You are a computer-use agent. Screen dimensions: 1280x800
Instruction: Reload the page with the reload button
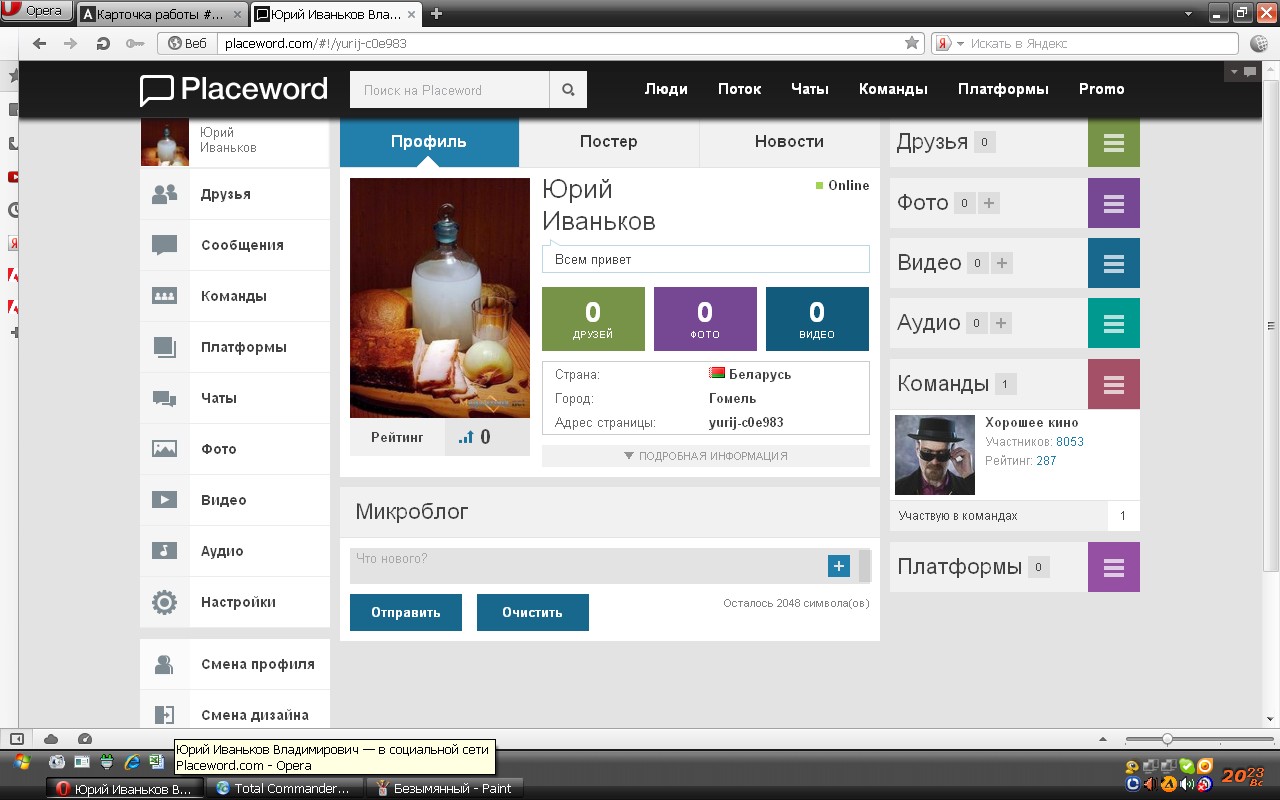pyautogui.click(x=102, y=43)
